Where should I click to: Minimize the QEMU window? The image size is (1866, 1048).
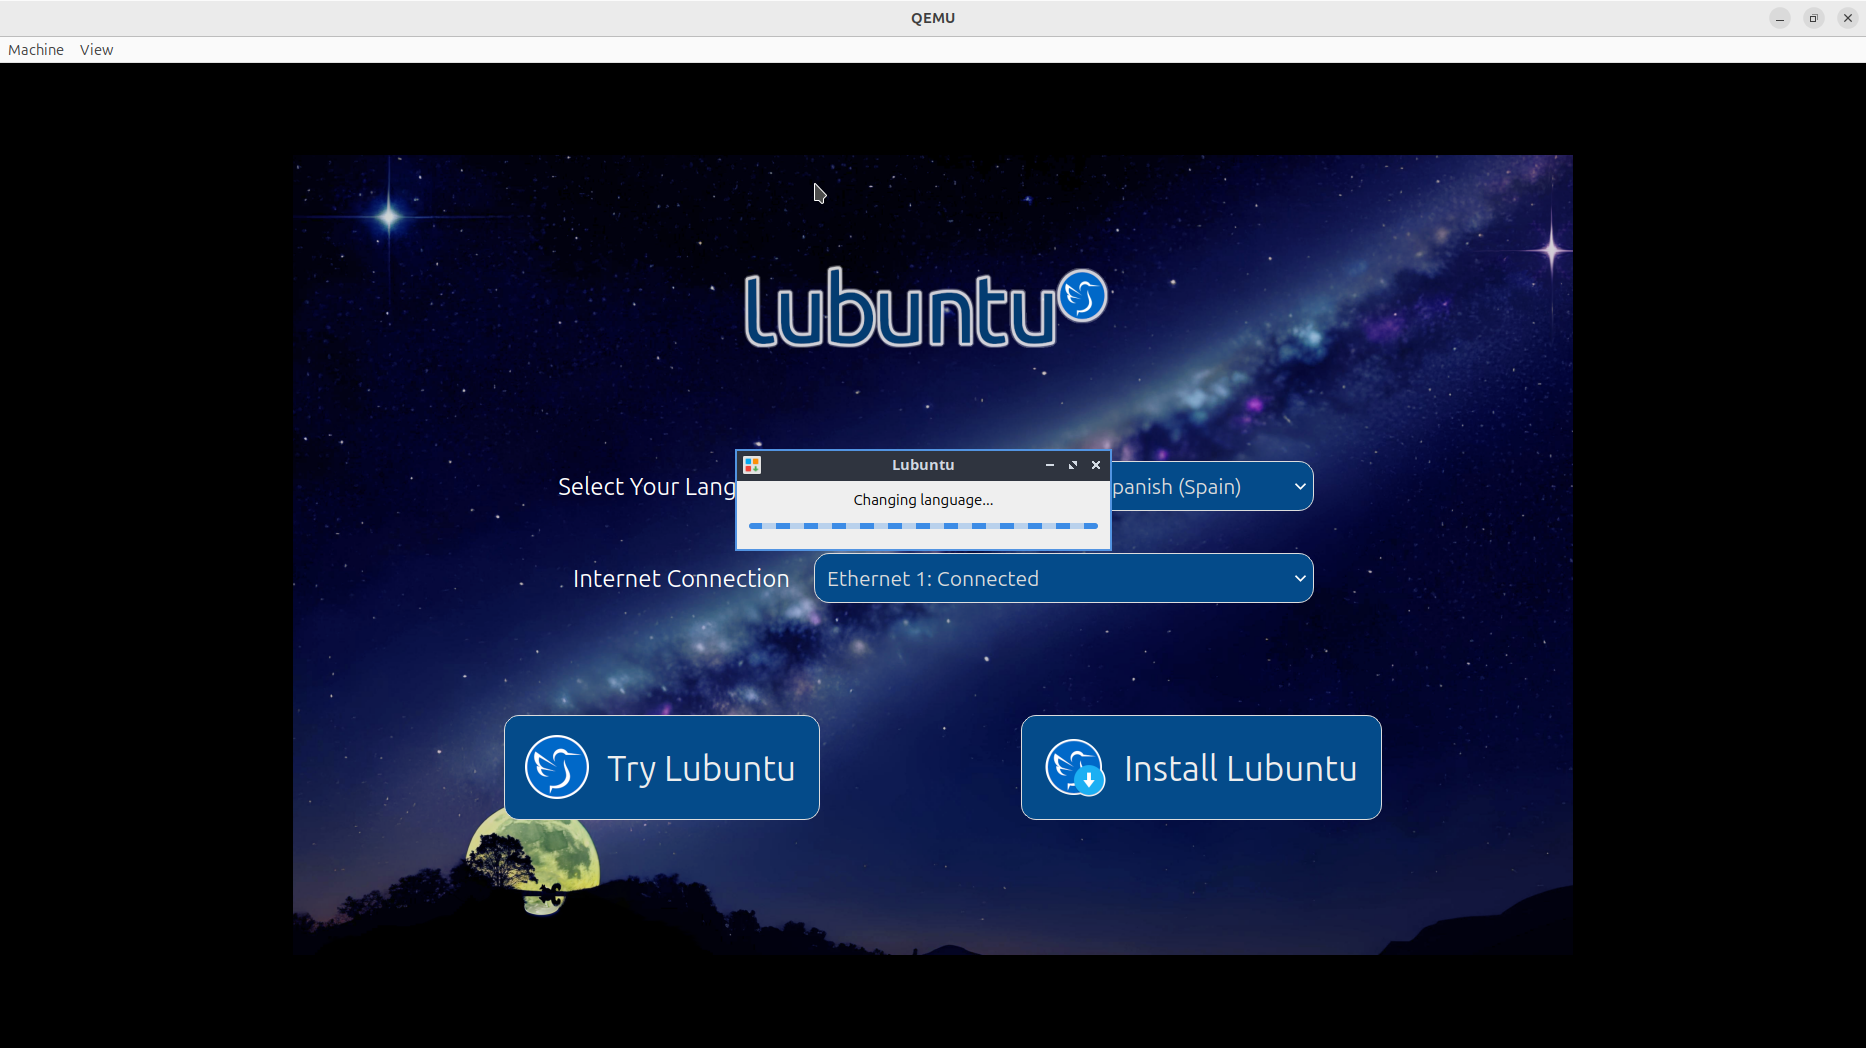coord(1780,18)
